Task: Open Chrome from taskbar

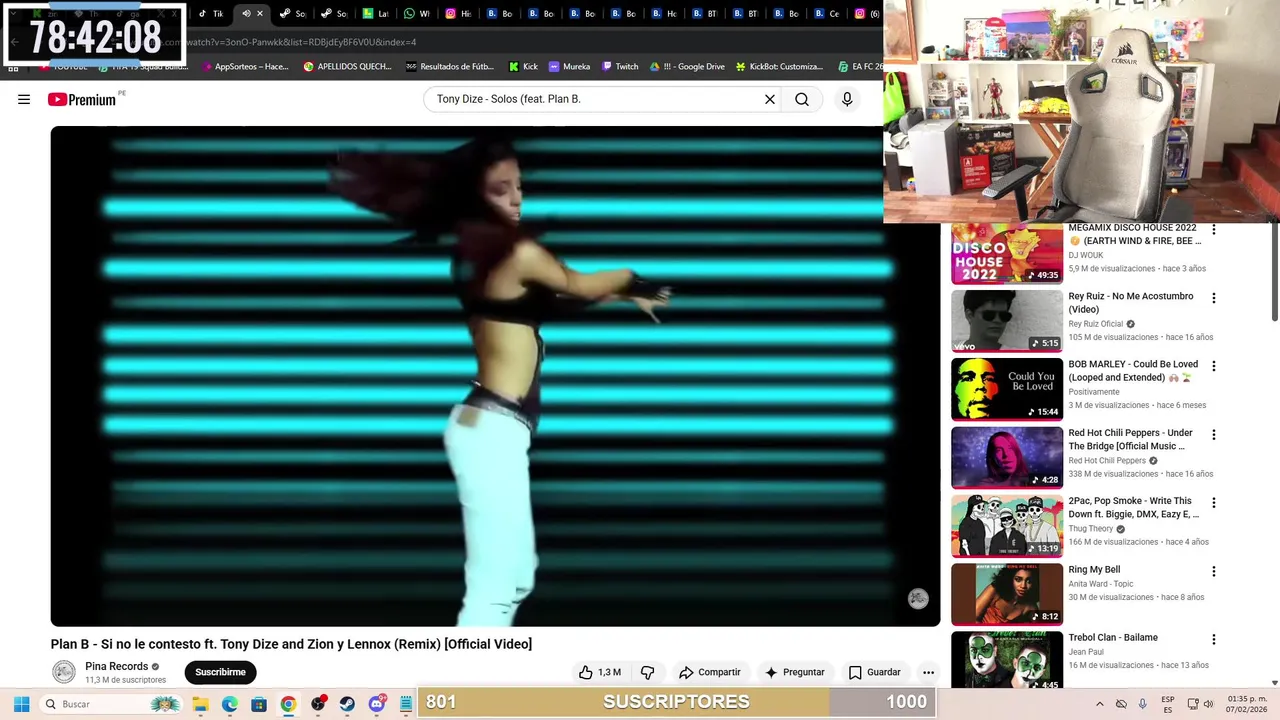Action: click(288, 704)
